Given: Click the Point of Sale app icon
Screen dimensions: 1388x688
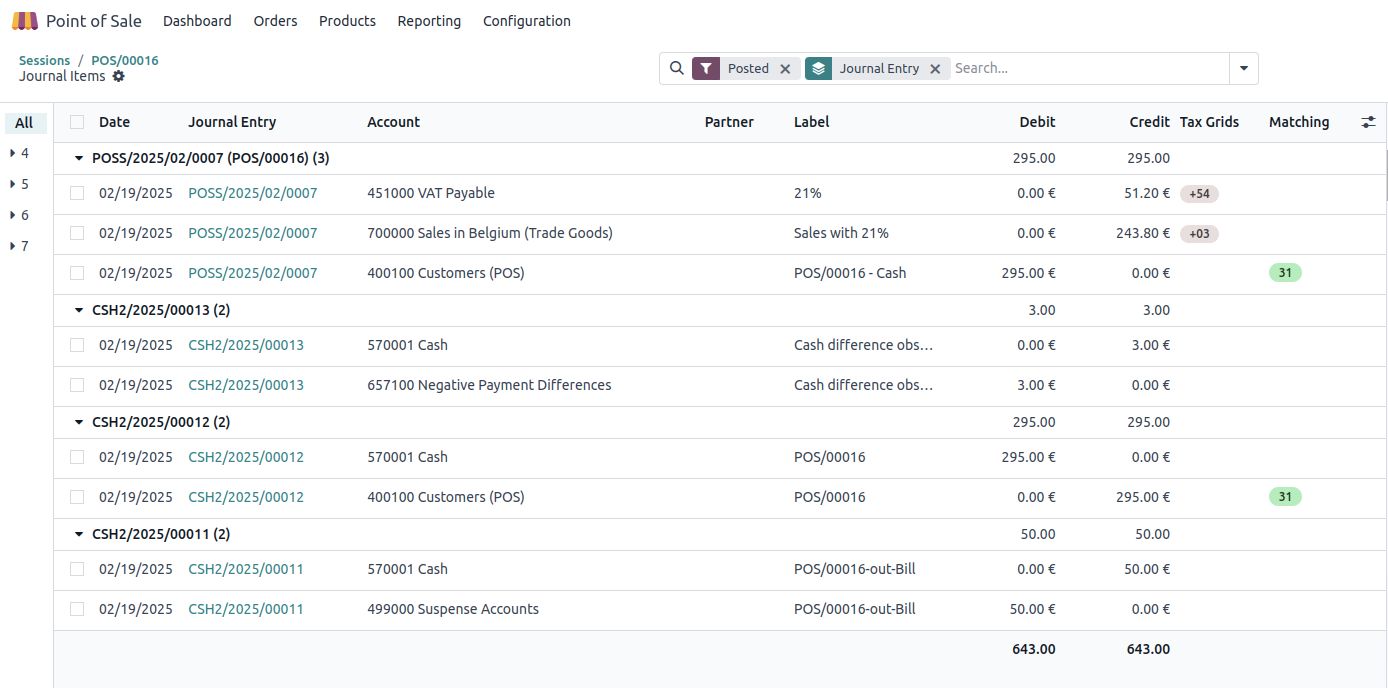Looking at the screenshot, I should (25, 21).
